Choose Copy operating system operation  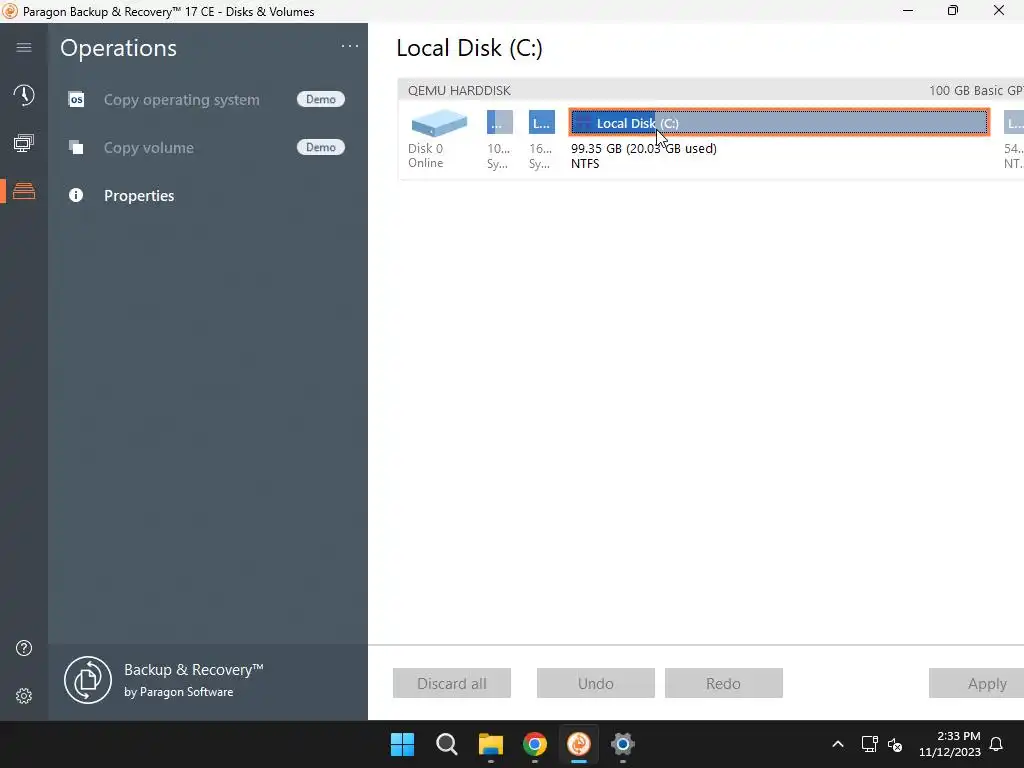[x=182, y=100]
